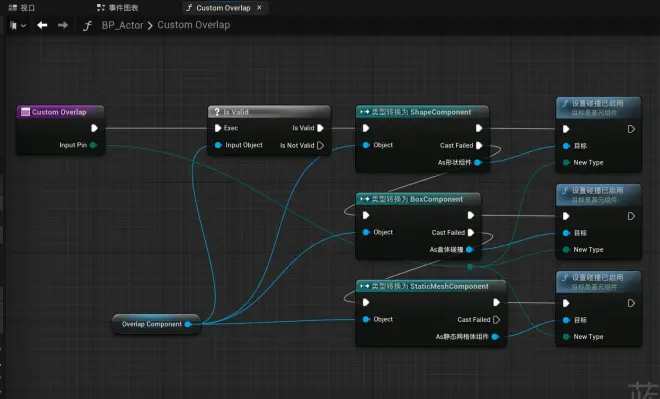Click BP_Actor in the breadcrumb
The height and width of the screenshot is (399, 660).
[x=122, y=25]
